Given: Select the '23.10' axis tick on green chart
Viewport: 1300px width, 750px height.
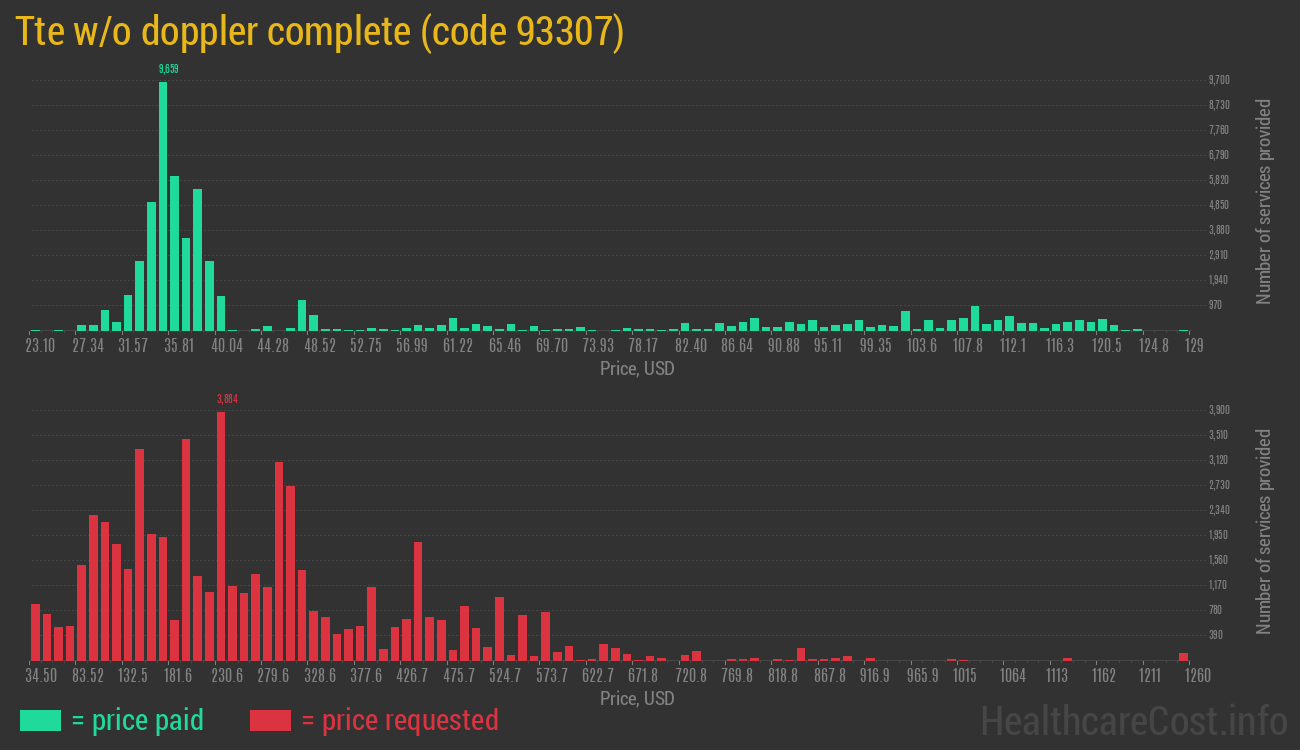Looking at the screenshot, I should point(40,345).
